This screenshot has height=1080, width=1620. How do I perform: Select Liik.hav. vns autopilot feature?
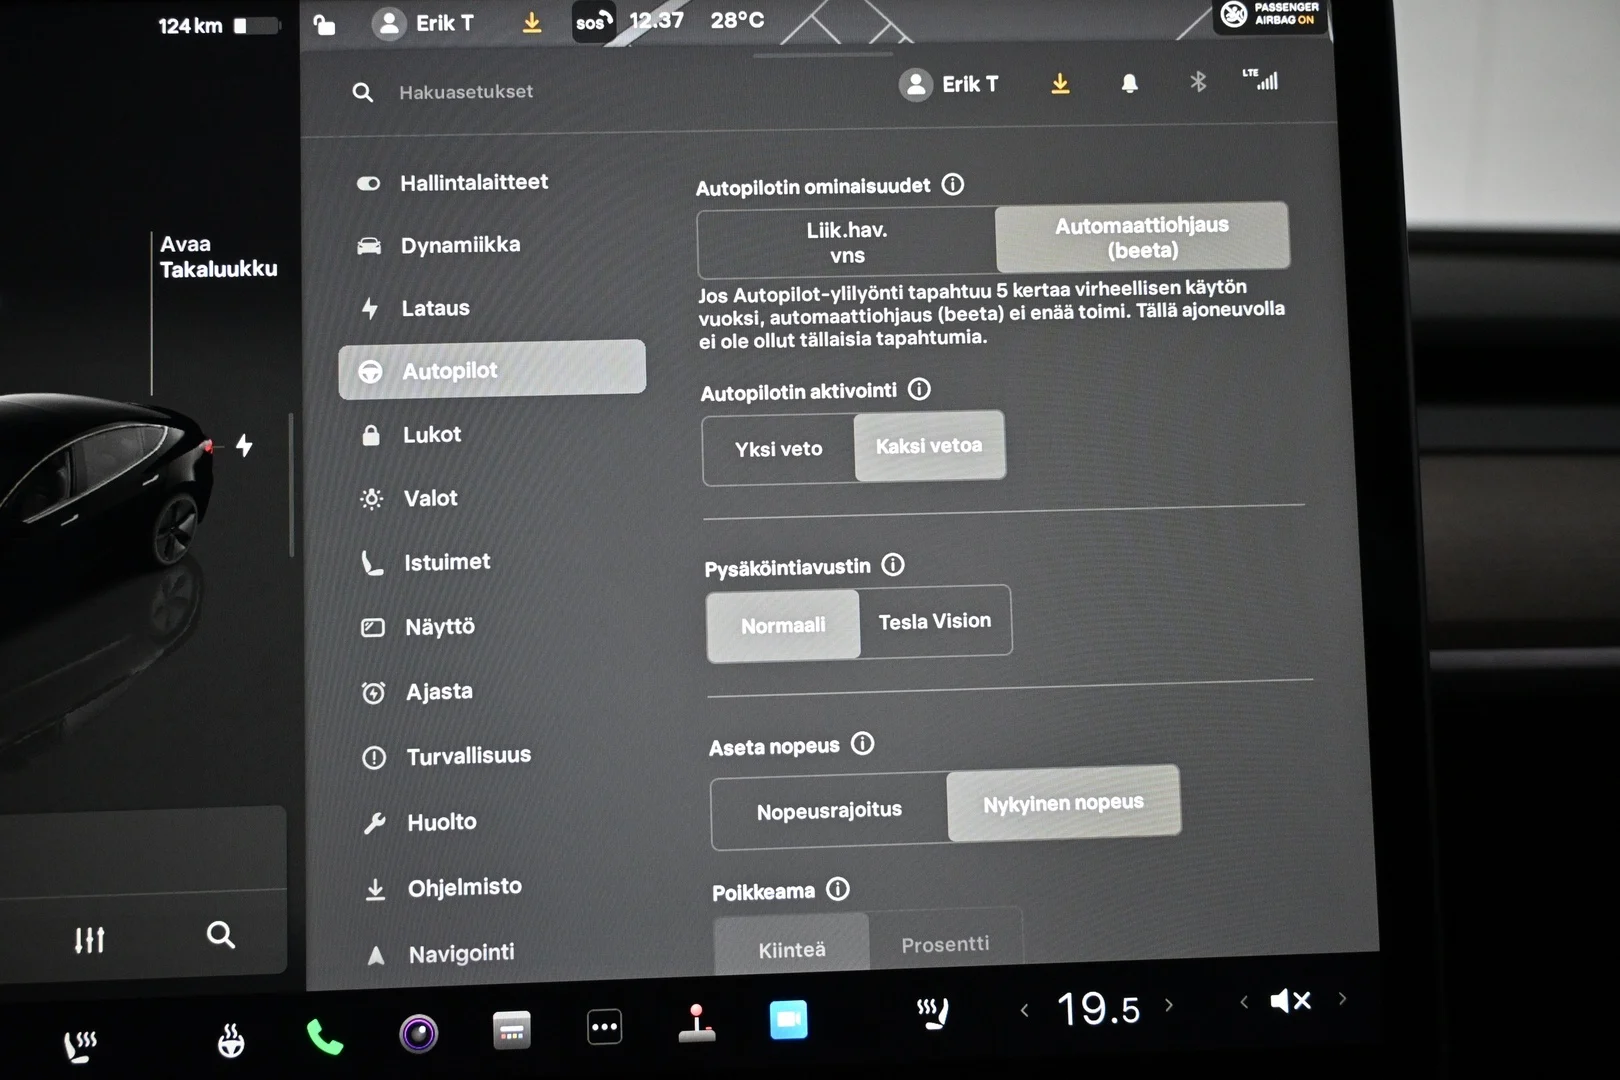[x=847, y=242]
